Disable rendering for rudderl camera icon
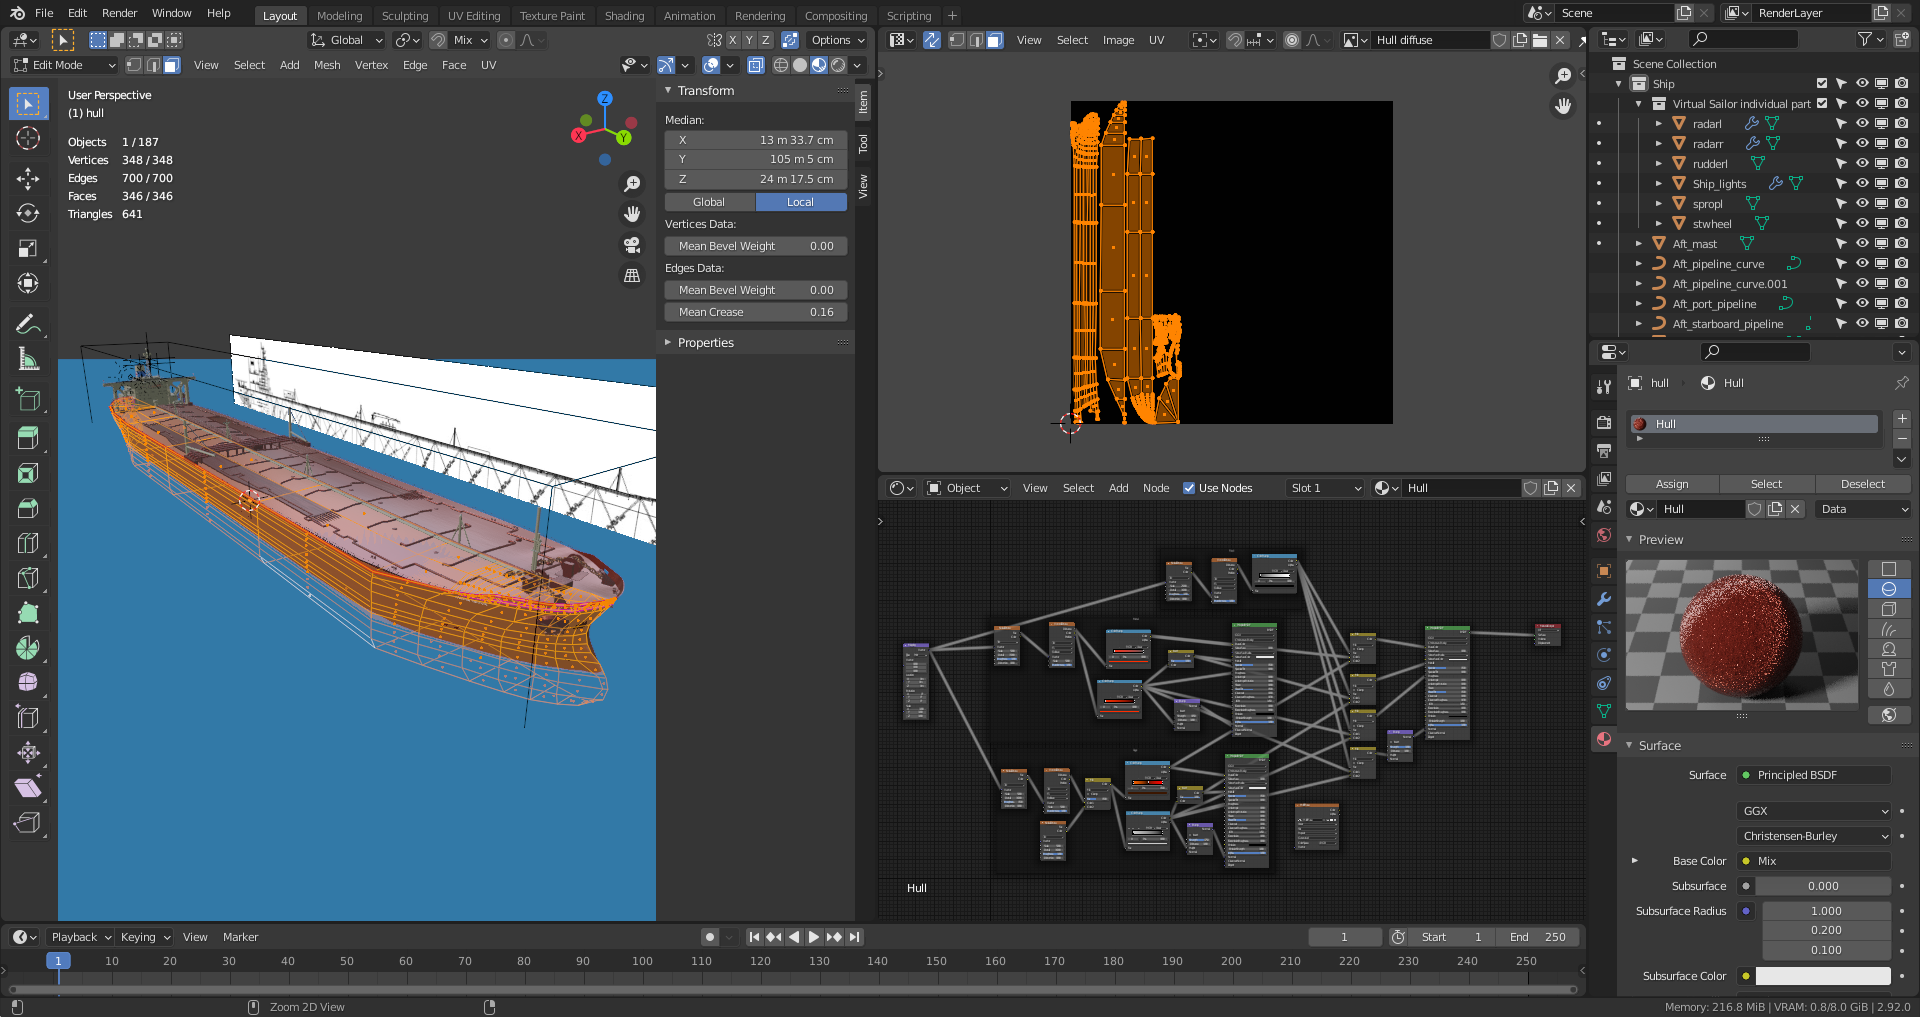This screenshot has height=1017, width=1920. tap(1901, 164)
